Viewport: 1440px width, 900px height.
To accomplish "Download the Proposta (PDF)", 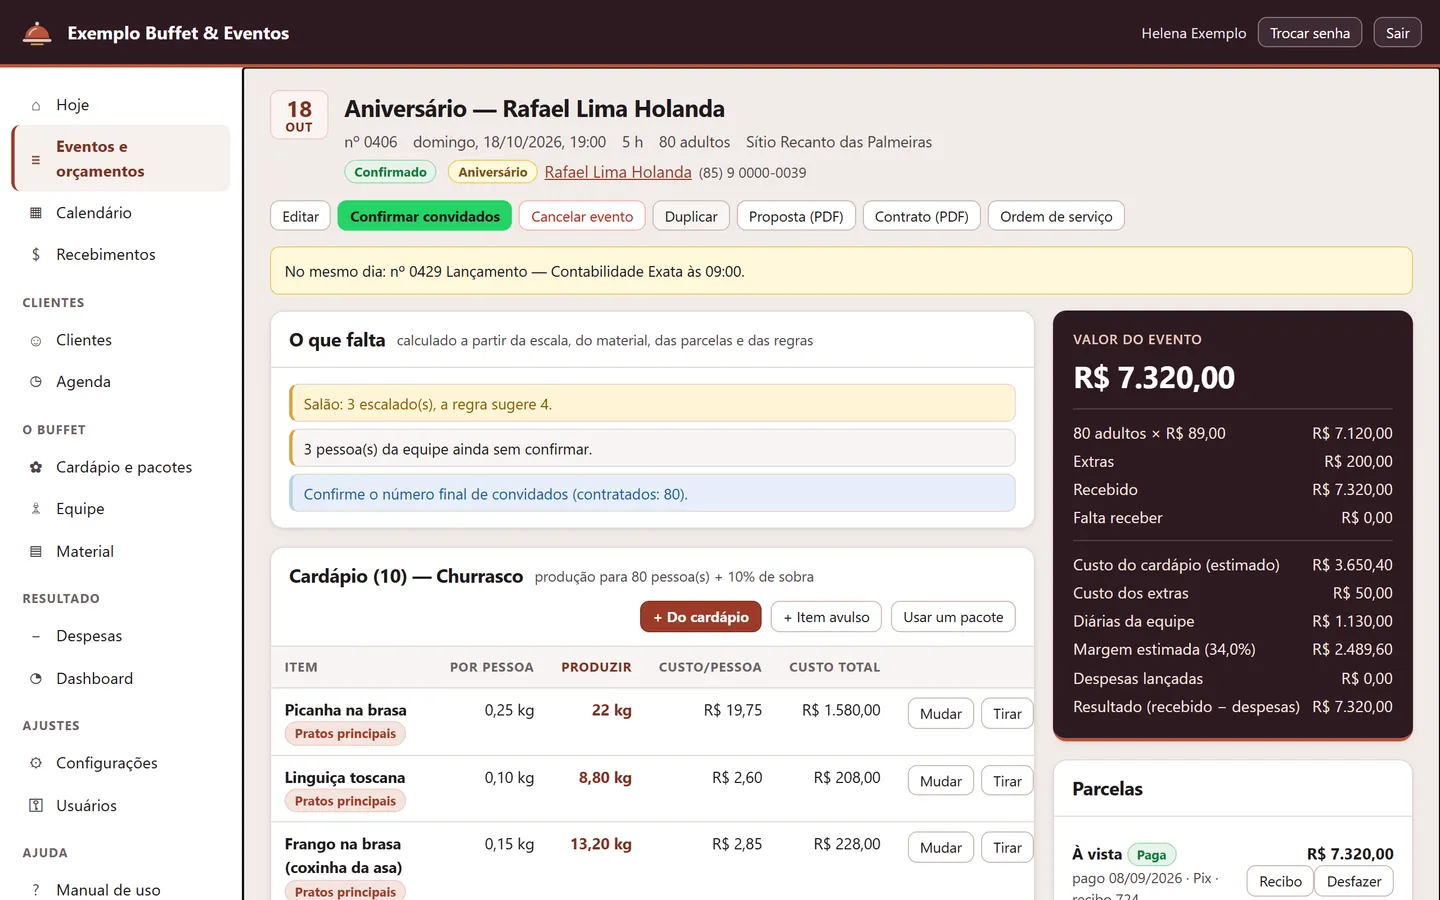I will point(796,216).
